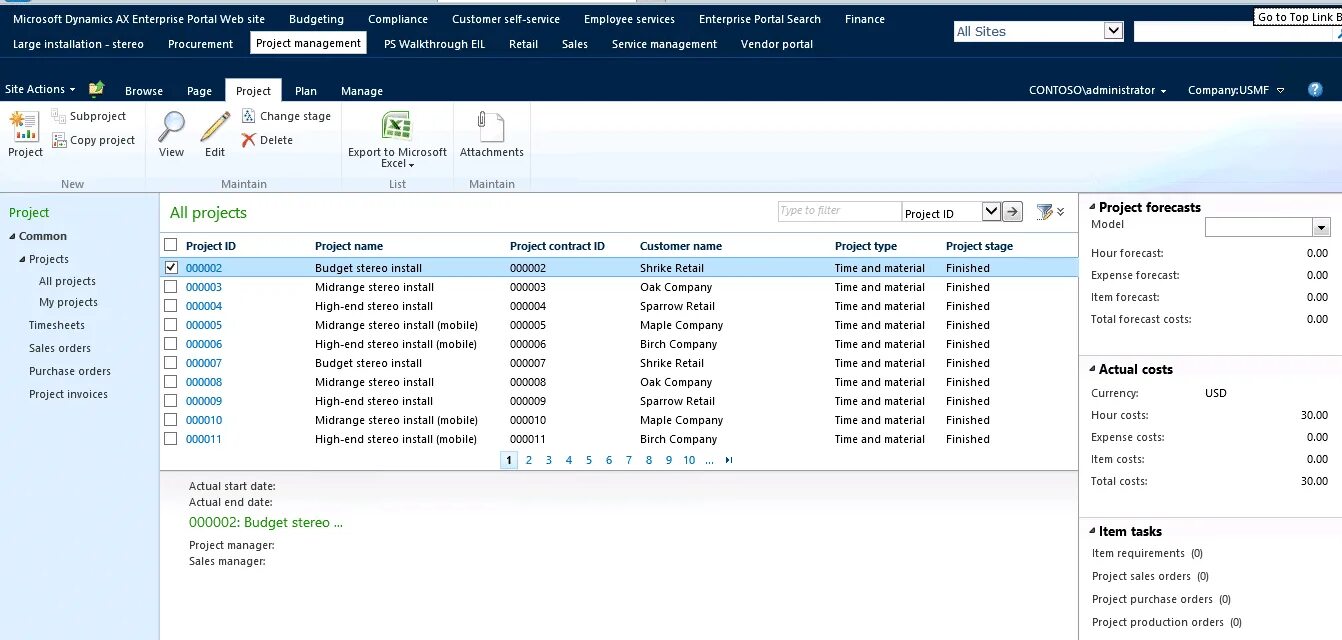Open Purchase orders in left navigation
This screenshot has width=1342, height=640.
click(70, 371)
